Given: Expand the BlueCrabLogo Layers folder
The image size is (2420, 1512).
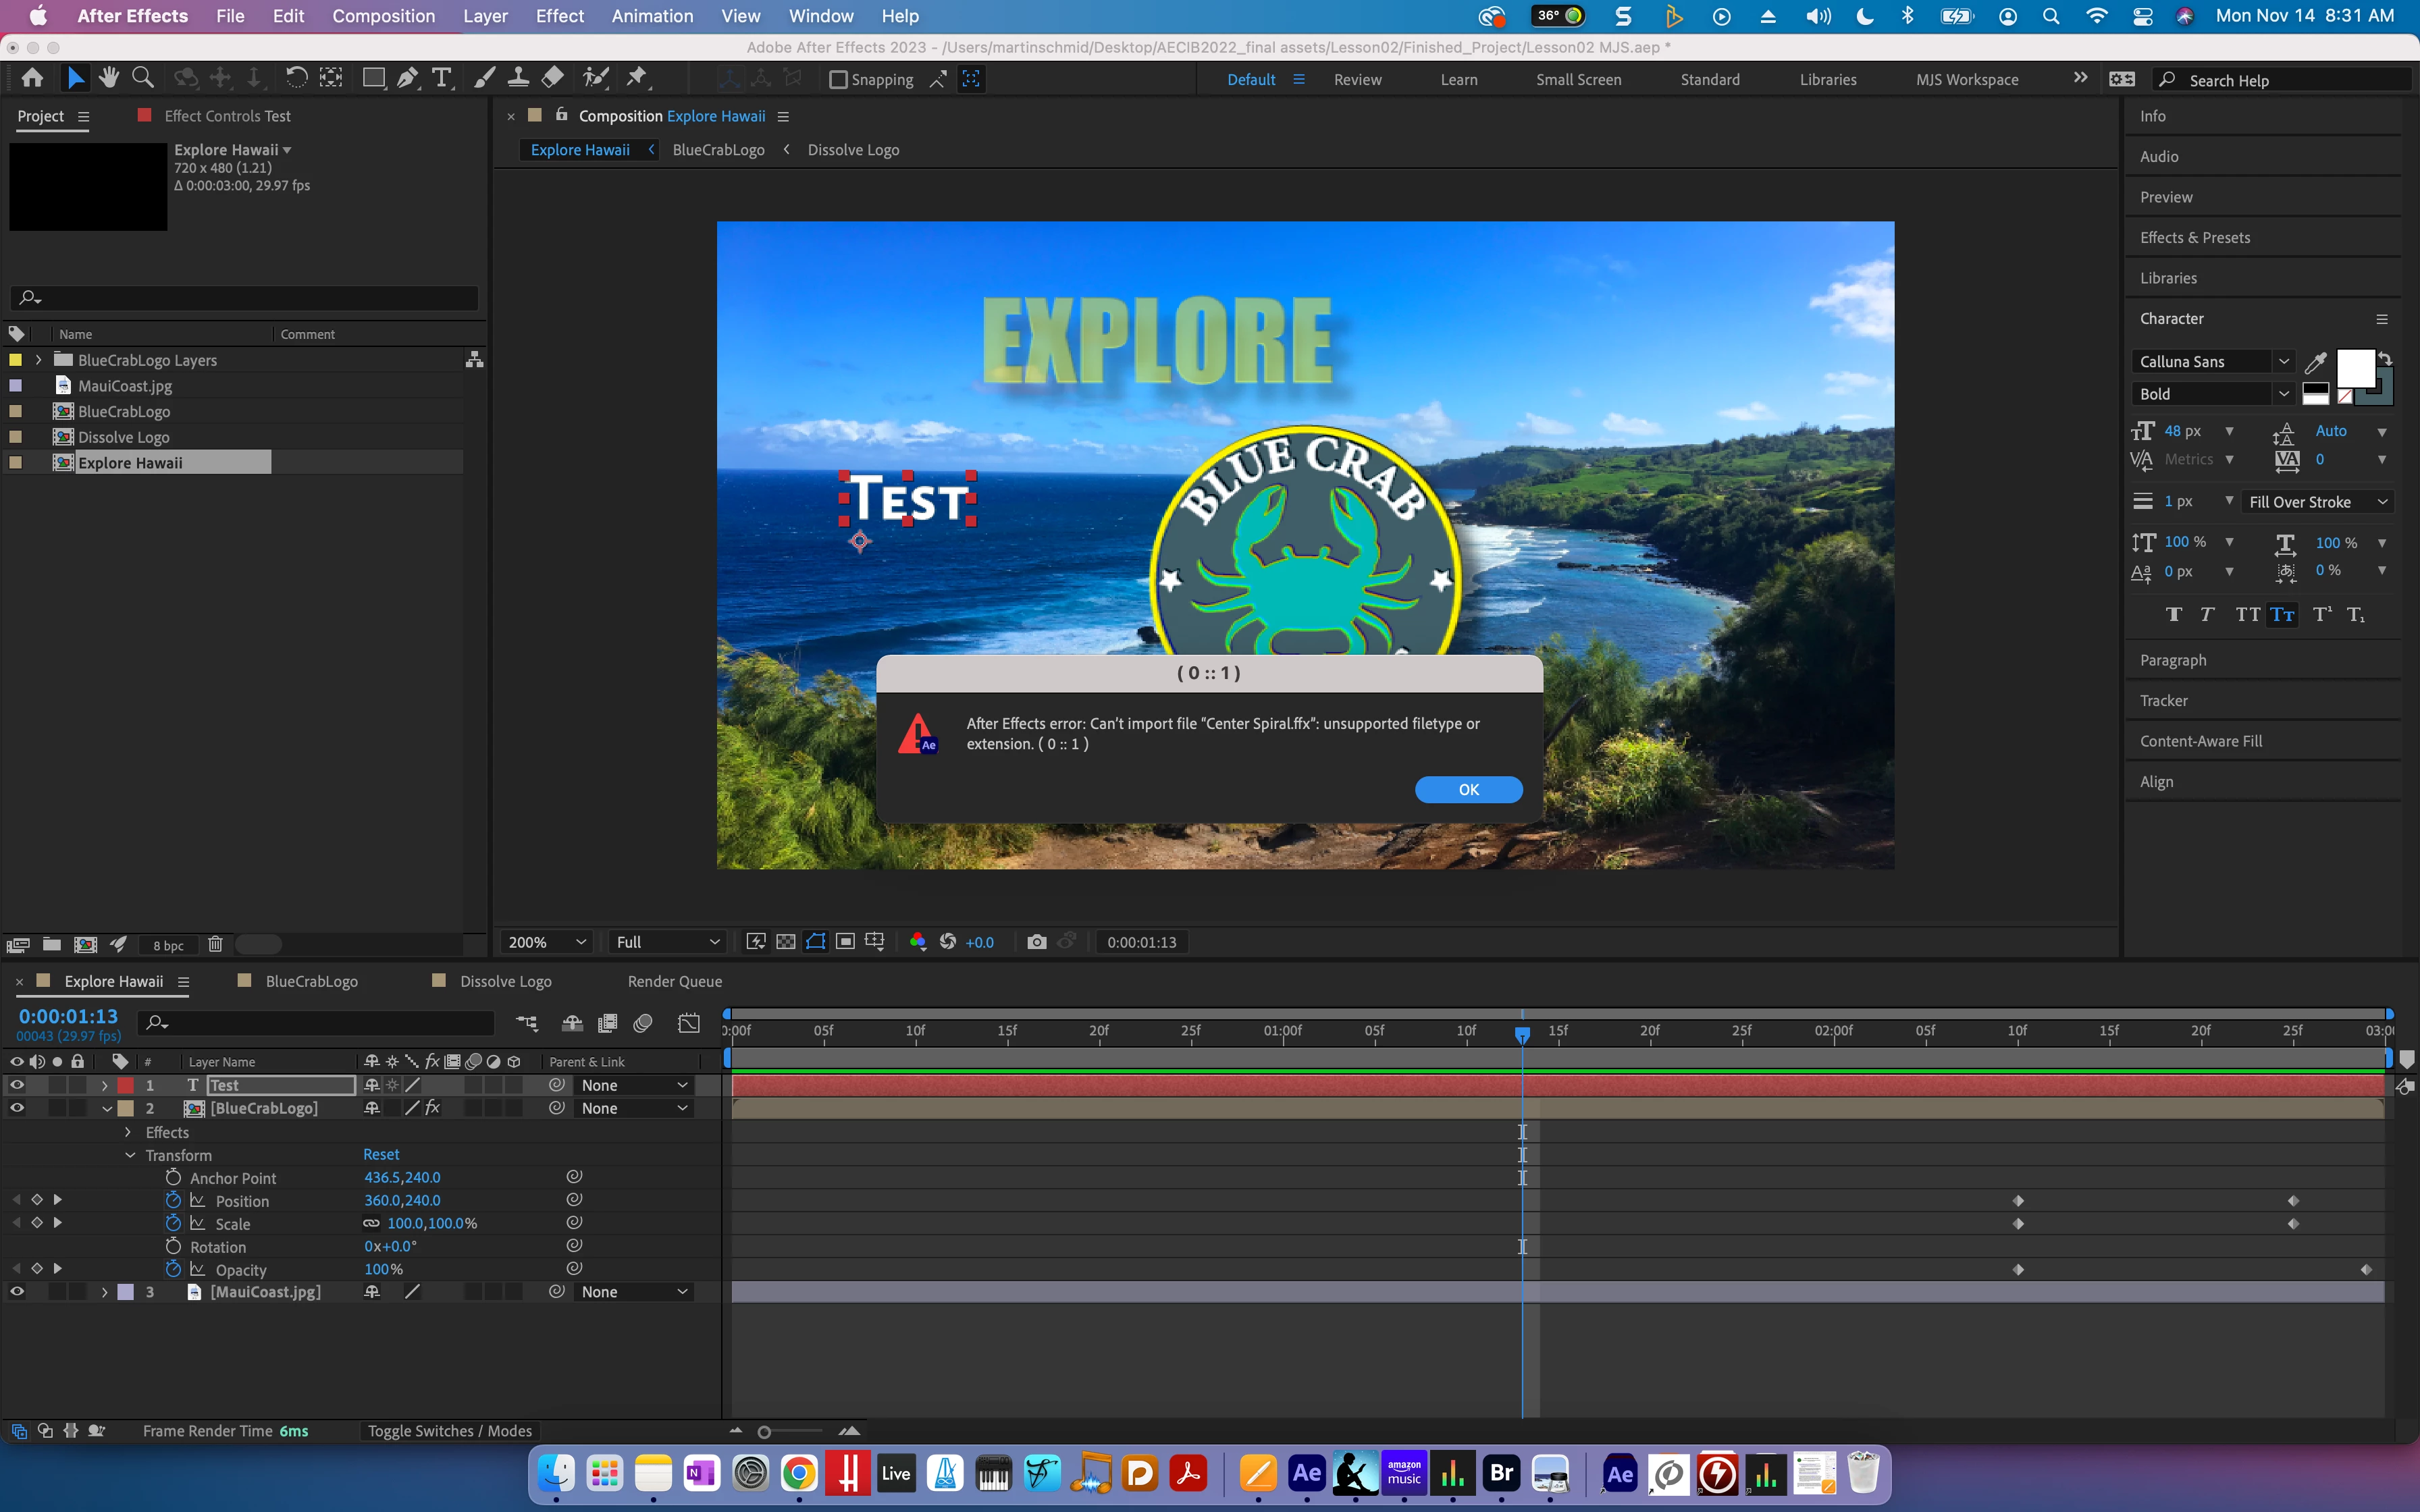Looking at the screenshot, I should point(39,360).
